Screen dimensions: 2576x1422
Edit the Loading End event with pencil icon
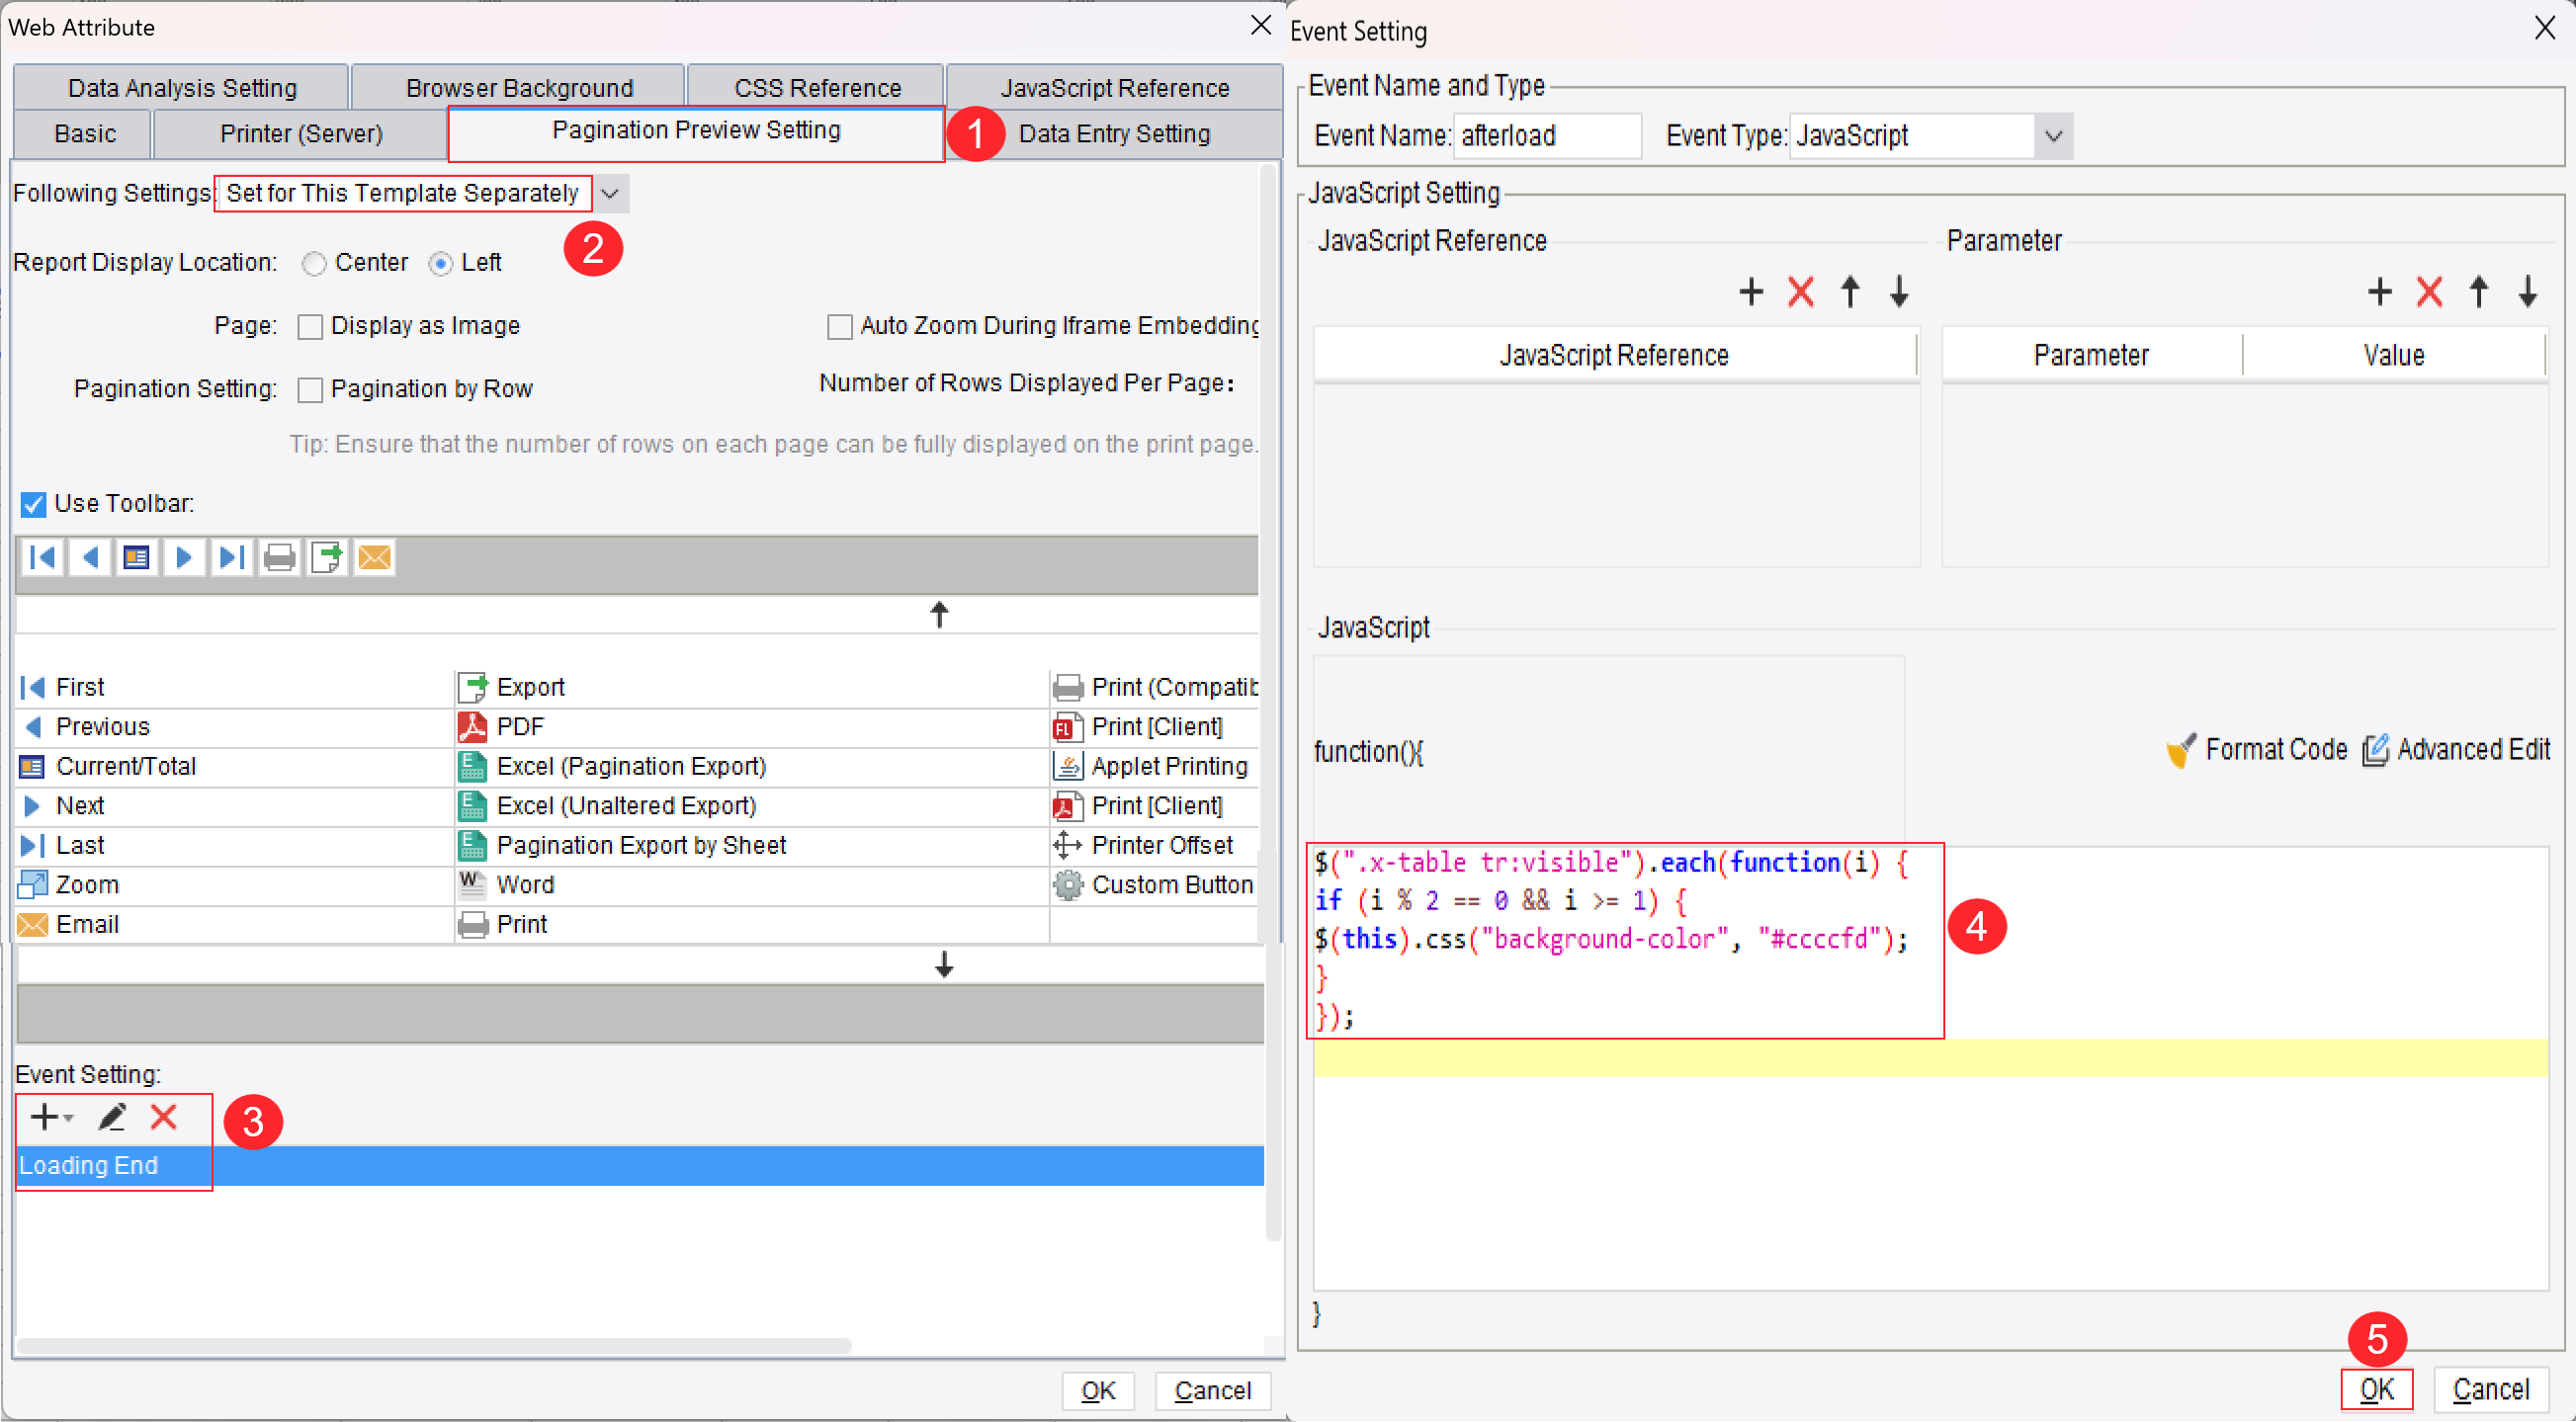(x=112, y=1118)
